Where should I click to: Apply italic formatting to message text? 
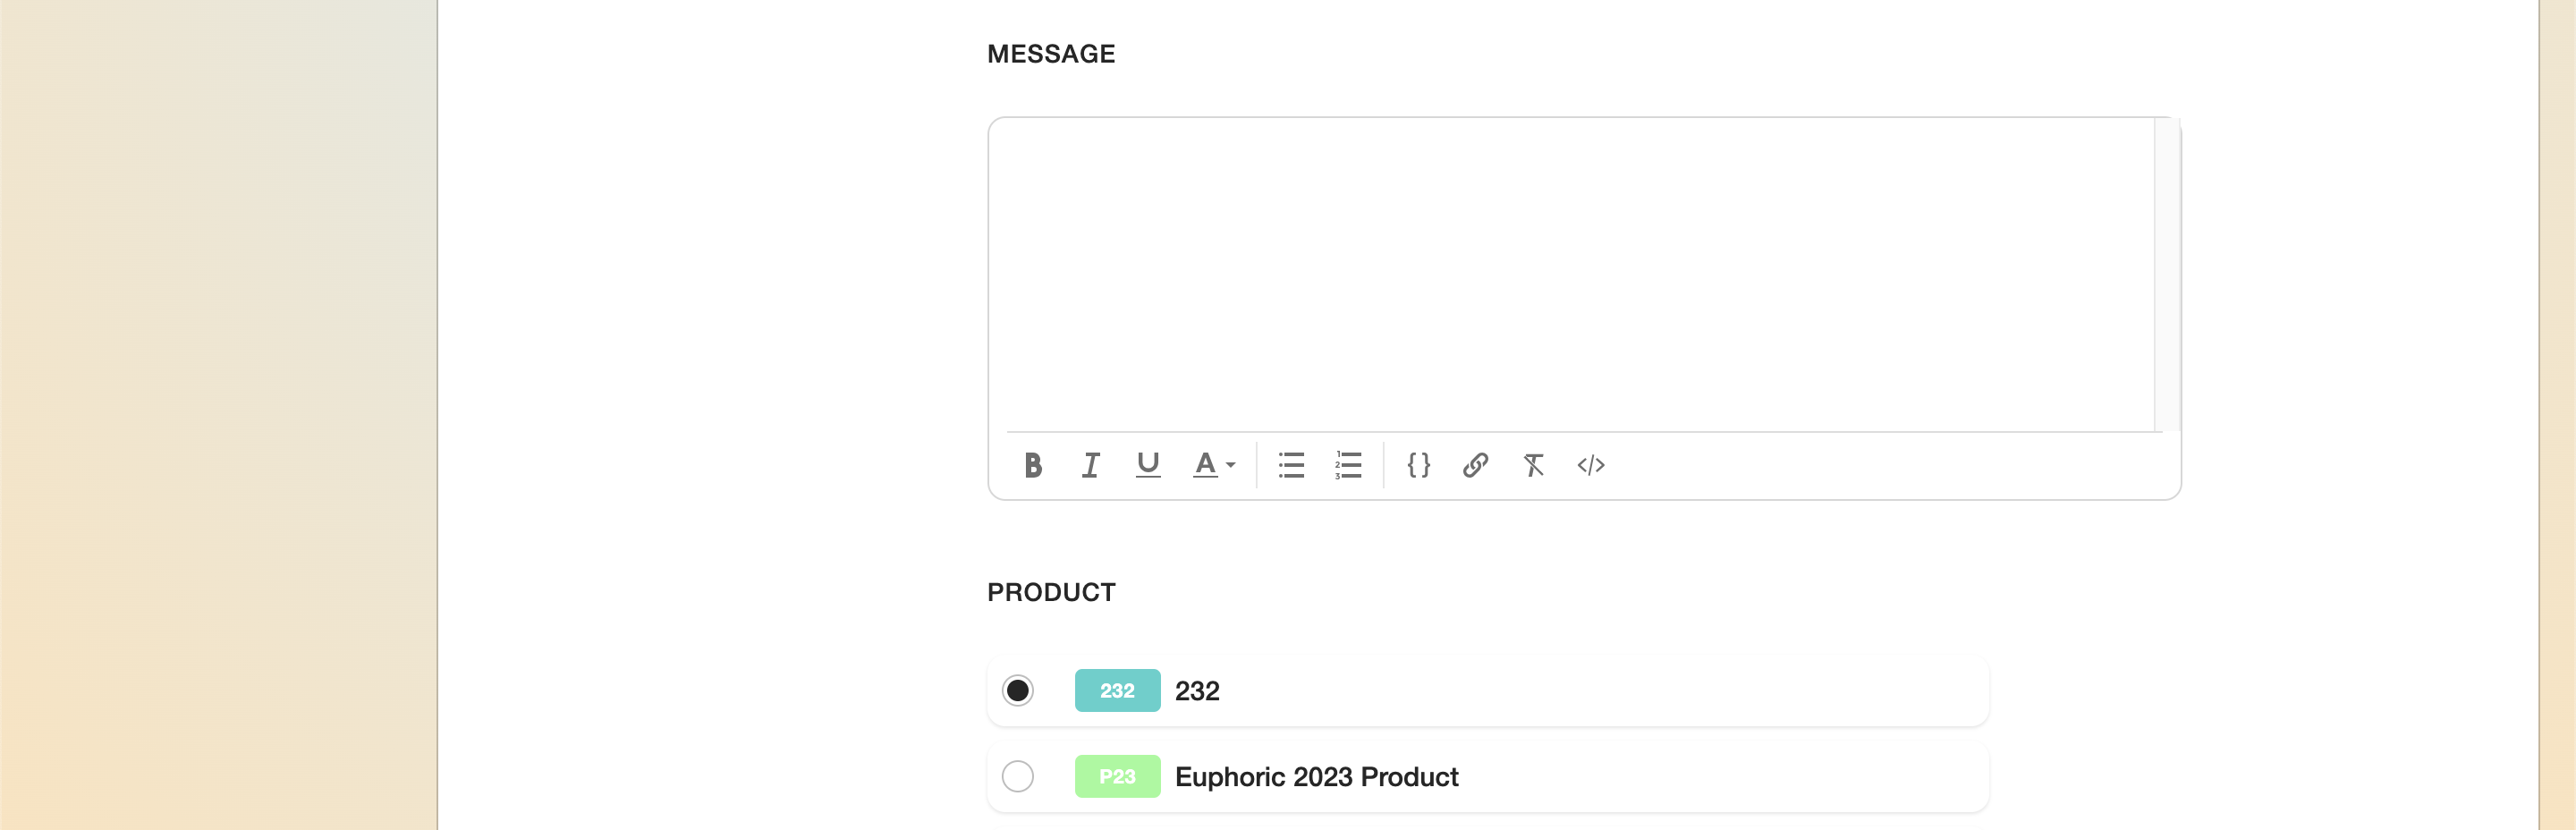[x=1090, y=465]
